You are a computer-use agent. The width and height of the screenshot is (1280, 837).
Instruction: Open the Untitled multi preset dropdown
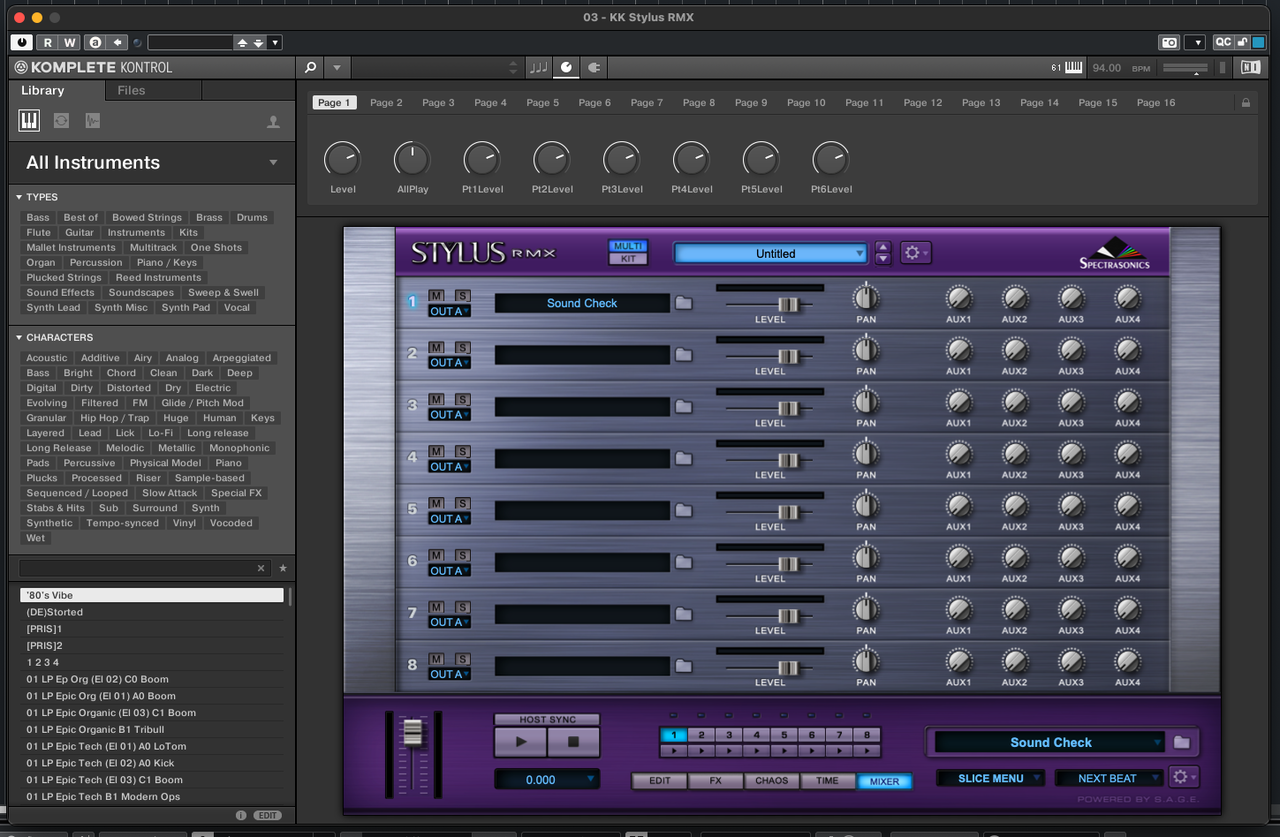tap(770, 254)
